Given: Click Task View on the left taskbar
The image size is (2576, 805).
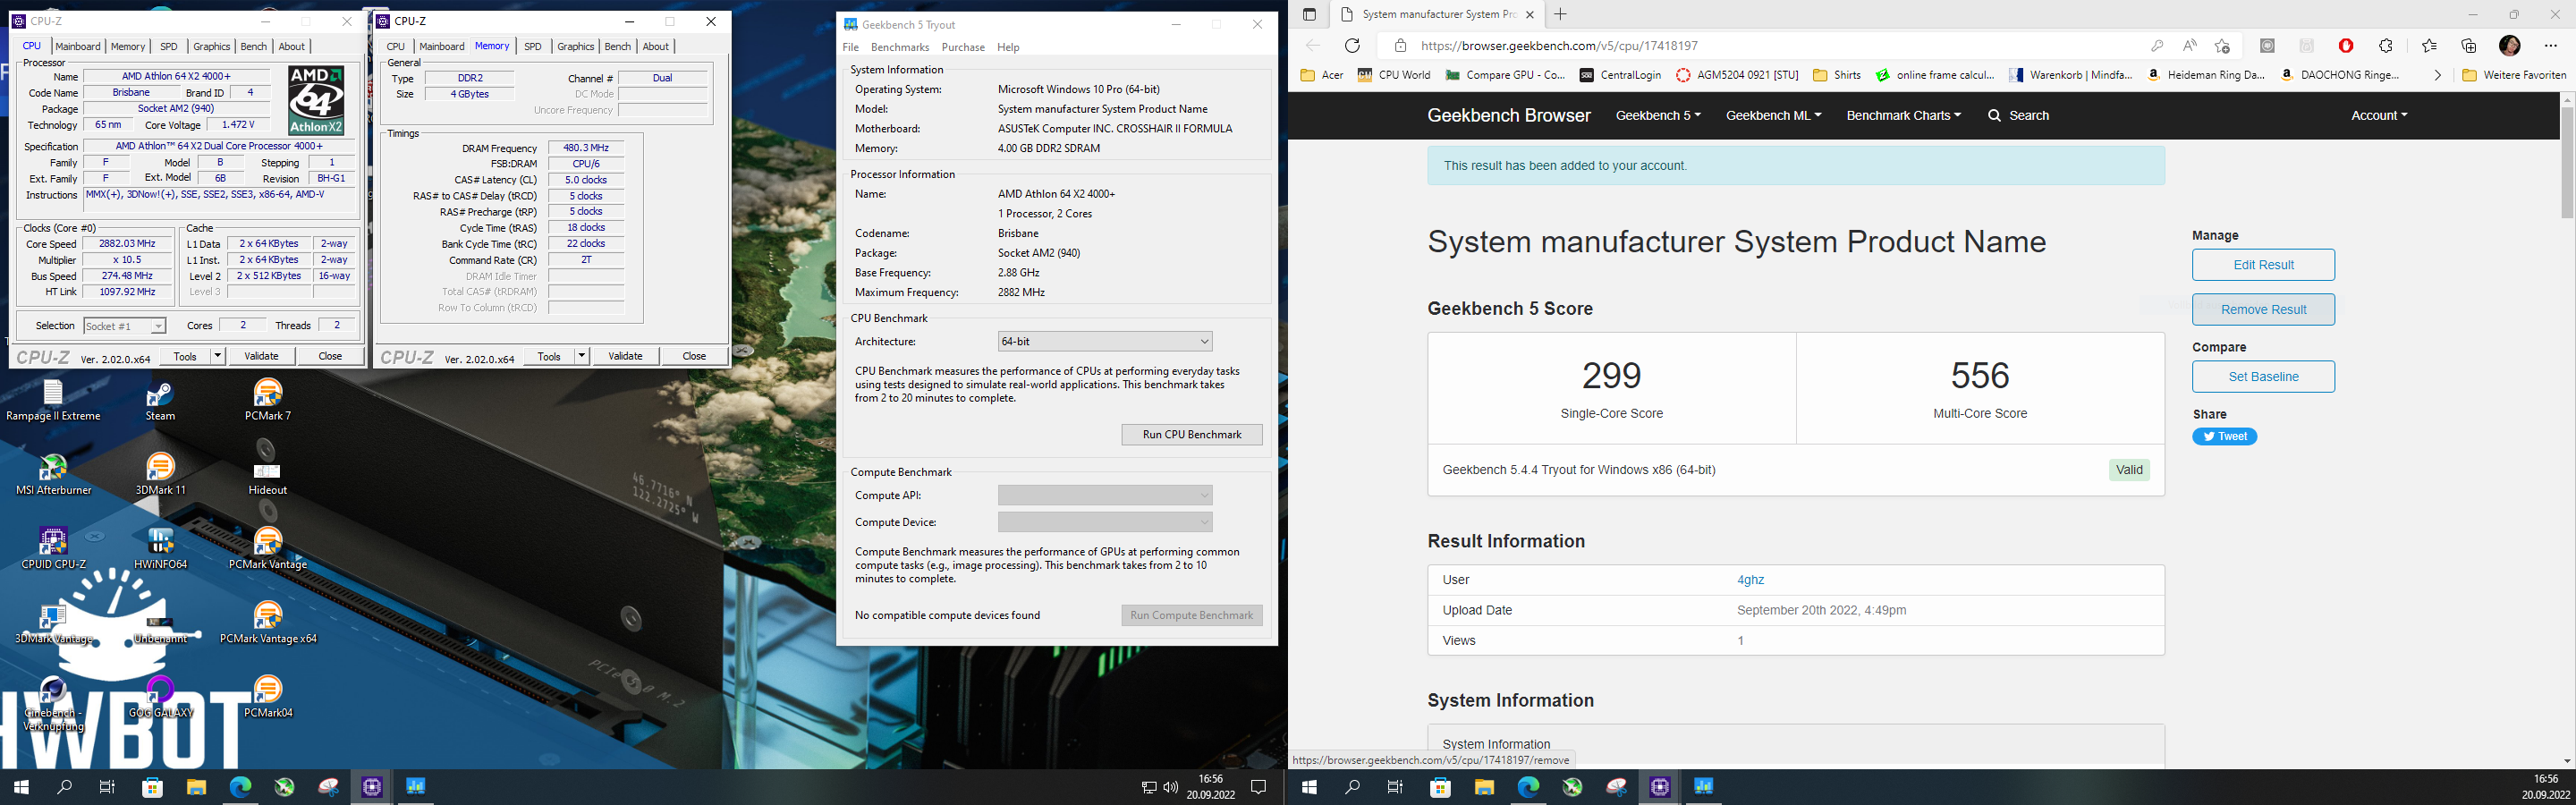Looking at the screenshot, I should tap(107, 787).
